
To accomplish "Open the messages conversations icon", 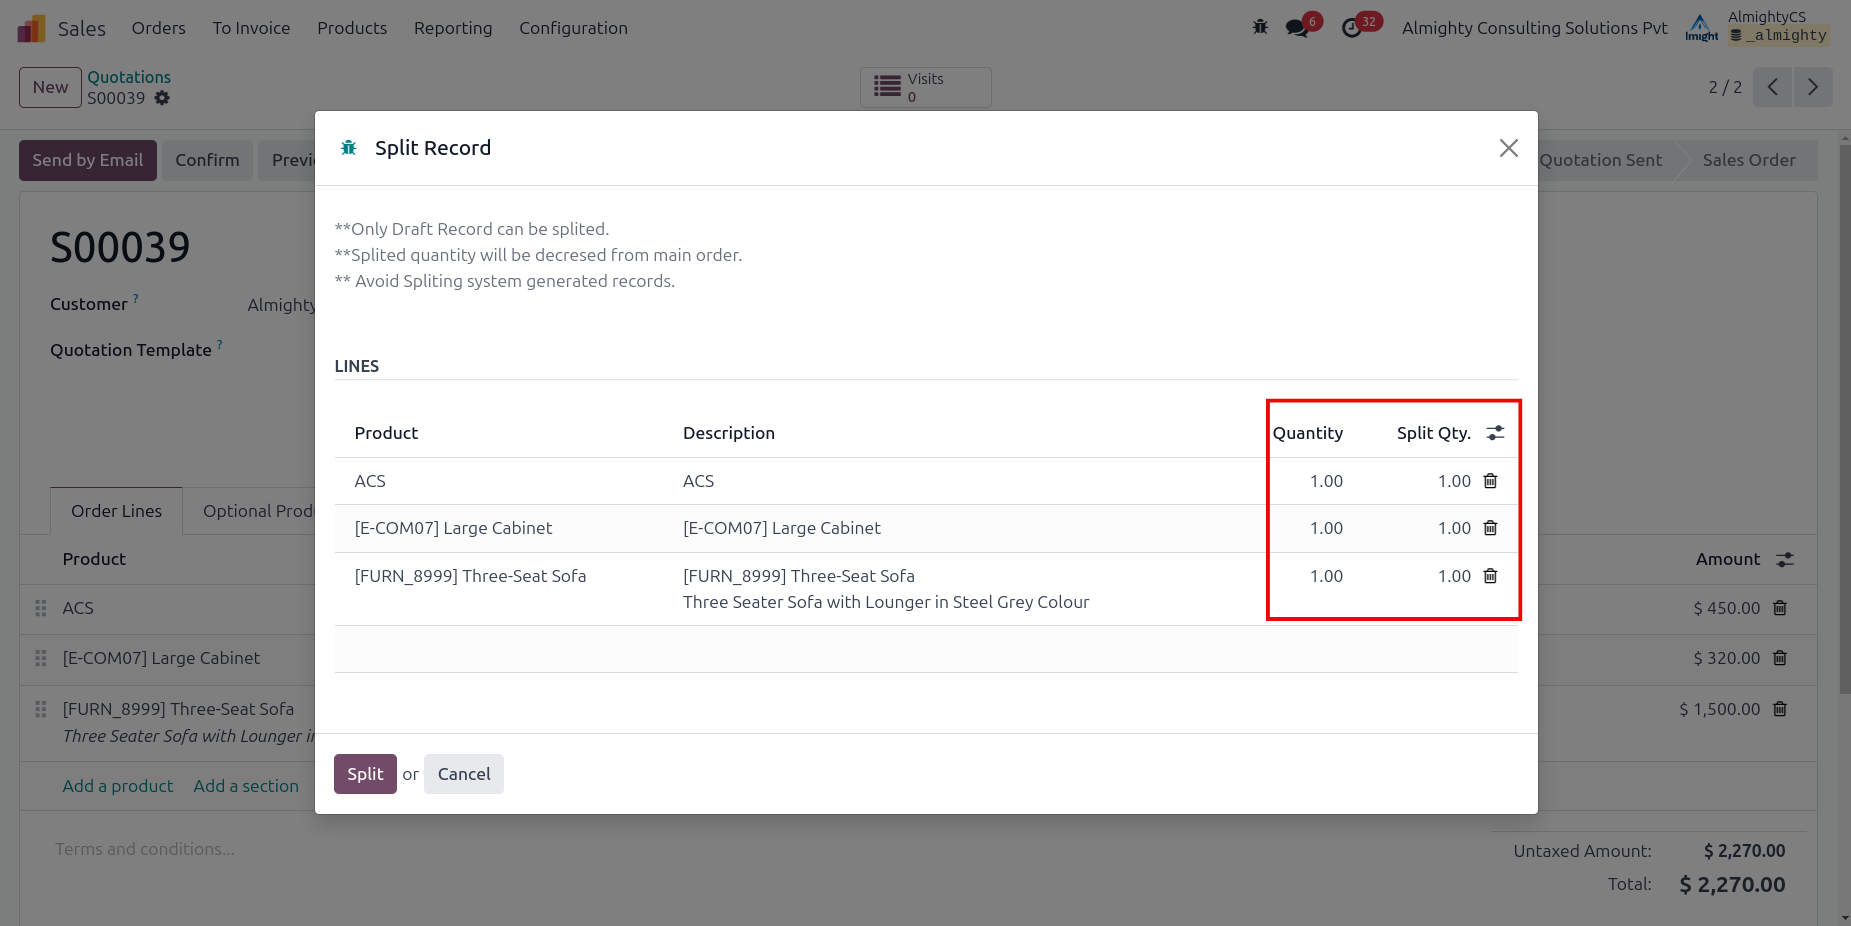I will click(1298, 28).
